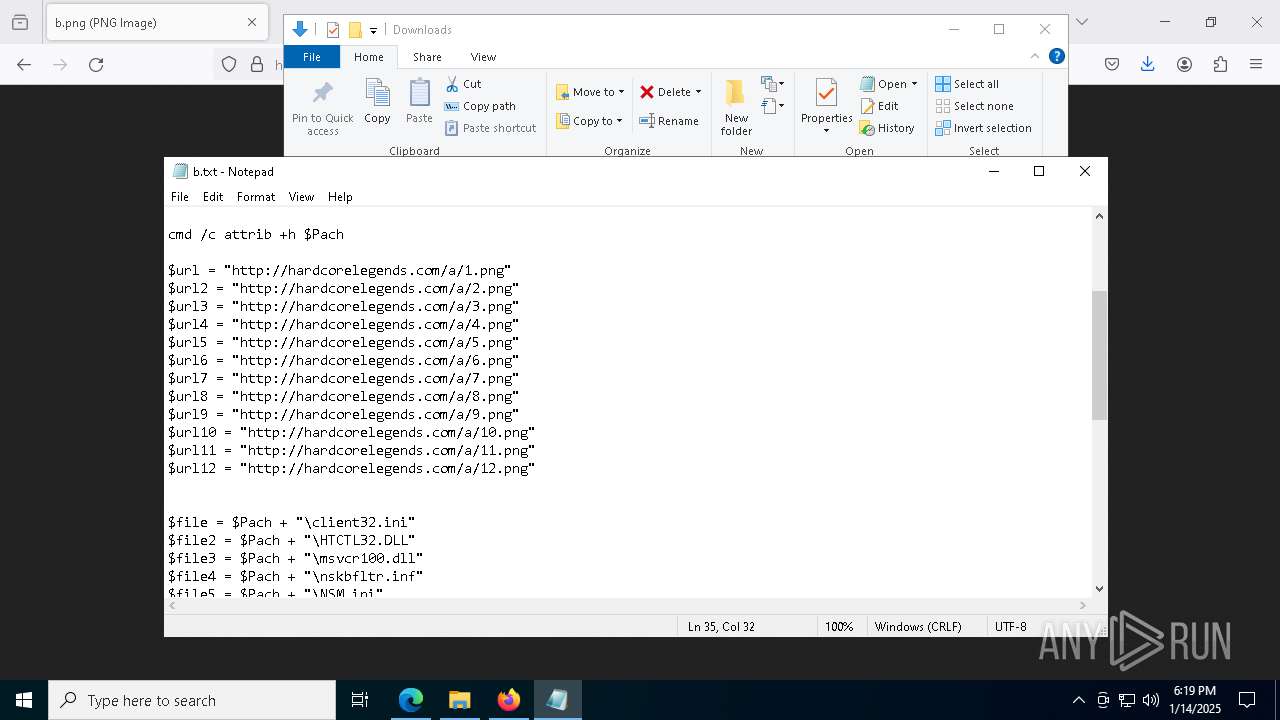Open Notepad Help menu

(x=340, y=197)
